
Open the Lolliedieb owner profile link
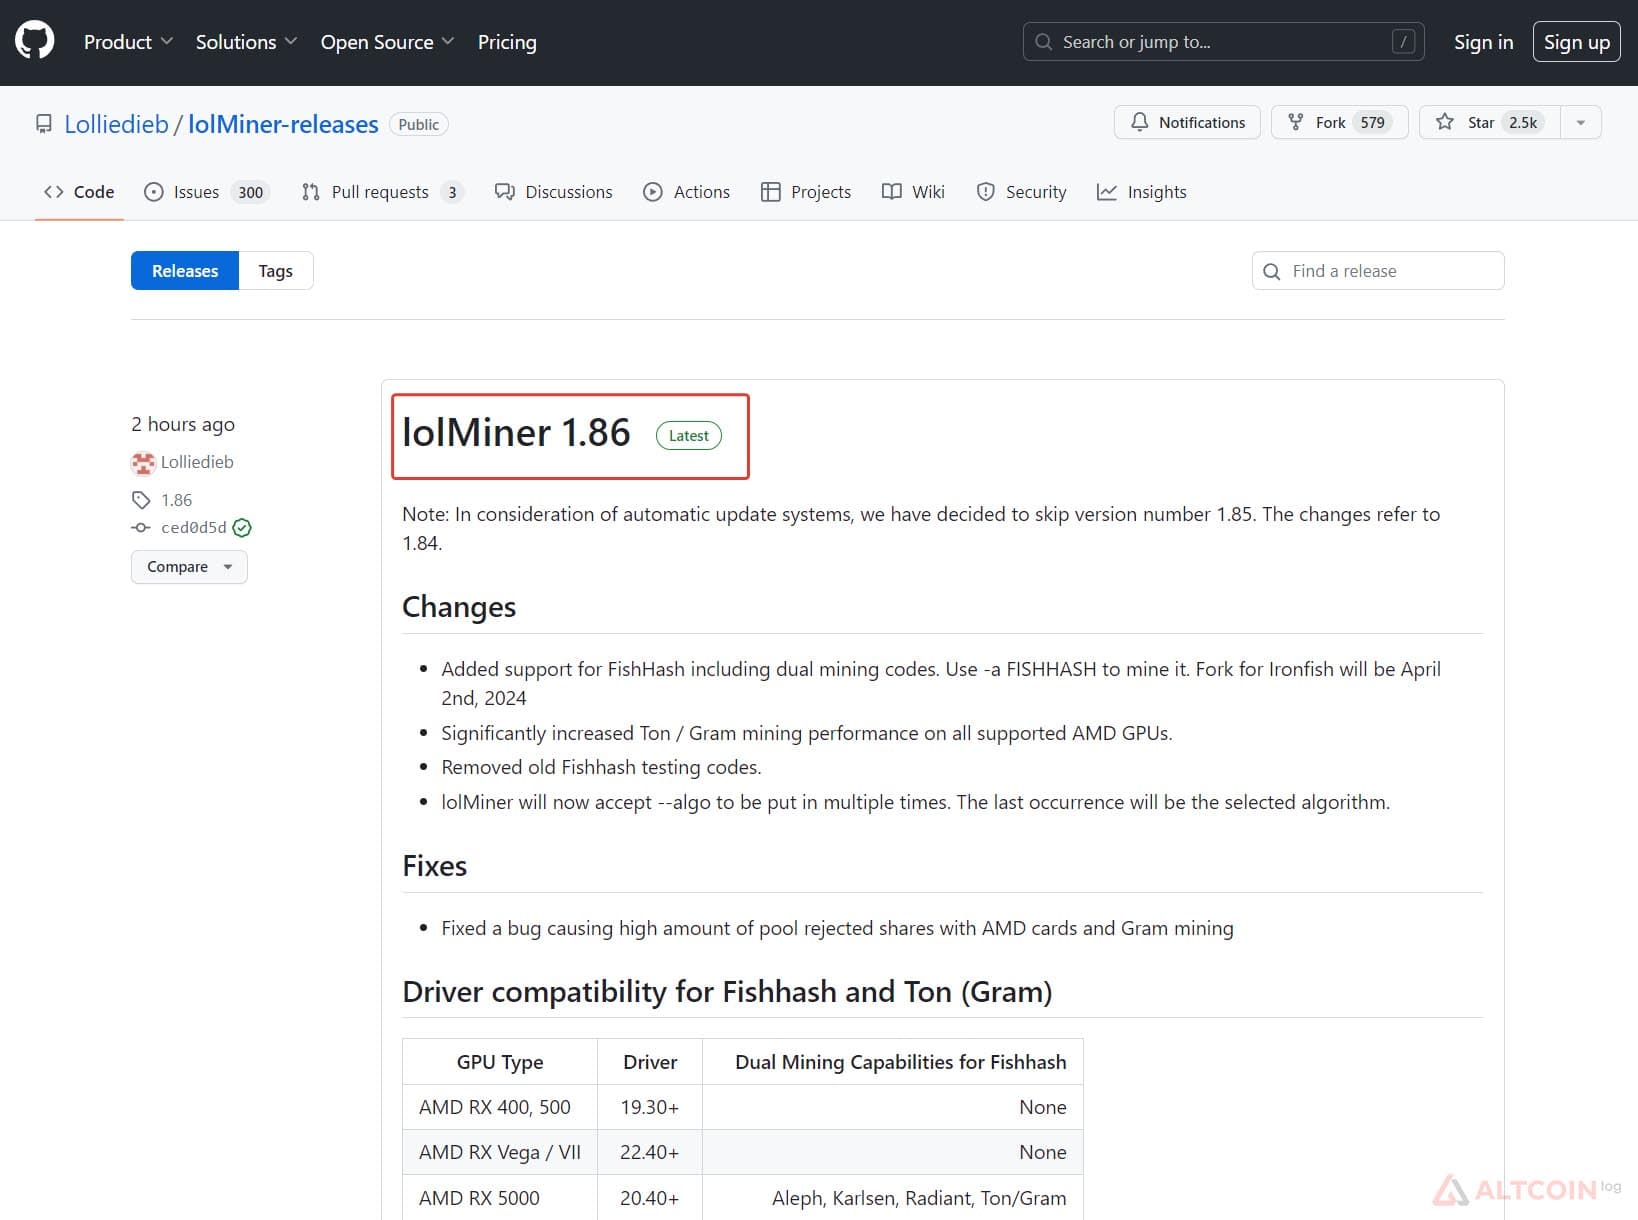[116, 124]
